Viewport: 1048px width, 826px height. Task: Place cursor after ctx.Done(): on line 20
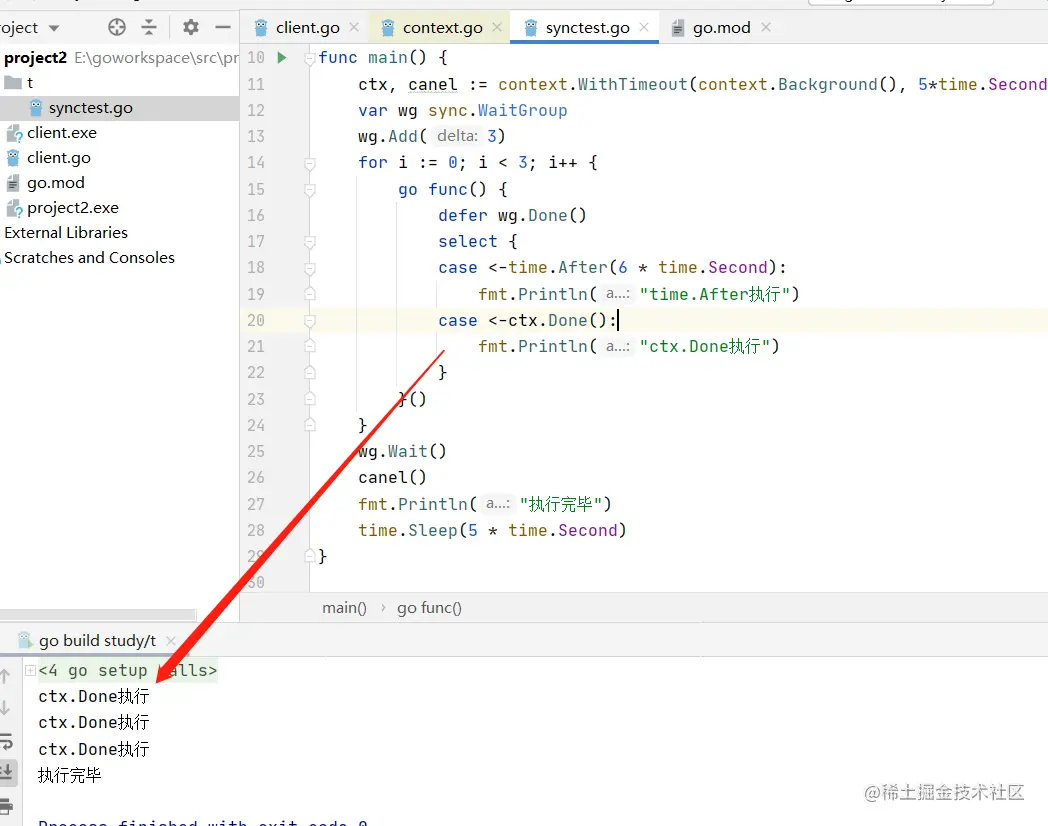point(618,321)
